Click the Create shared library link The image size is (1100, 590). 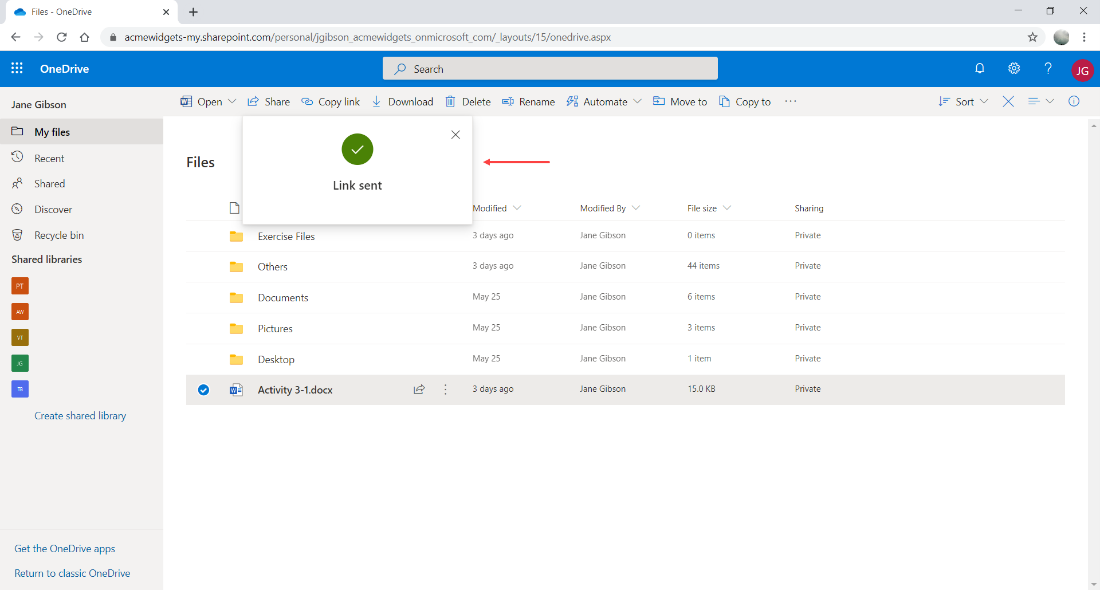point(80,415)
